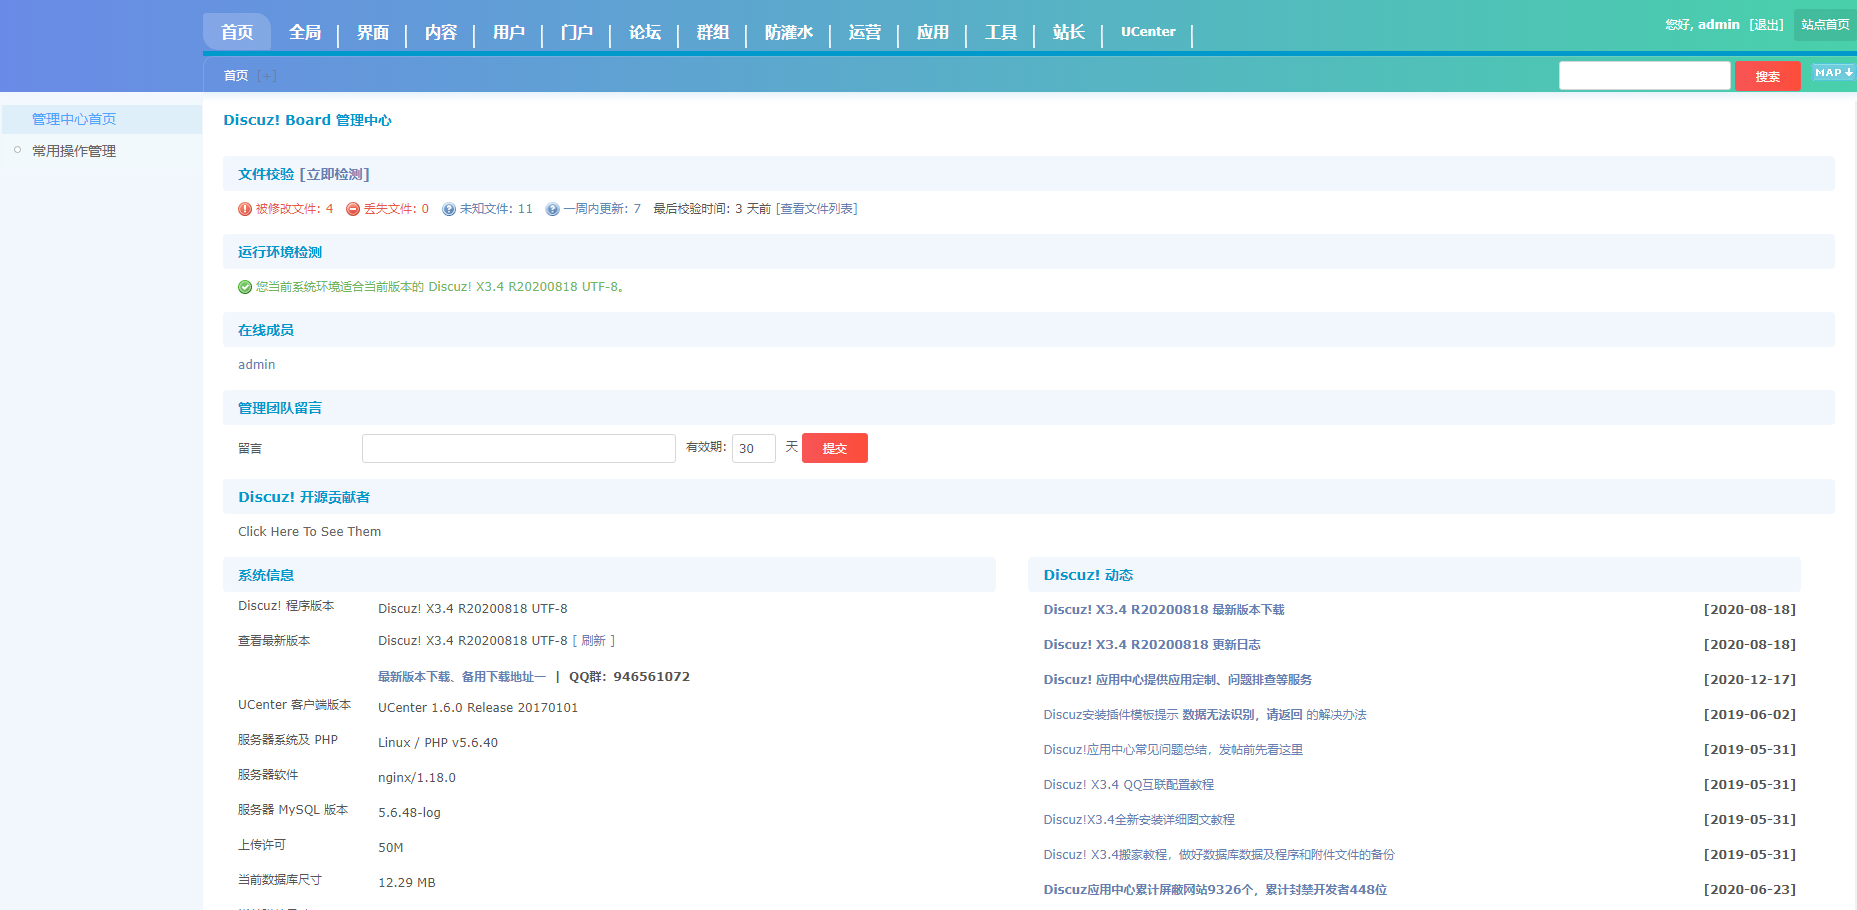Click the missing-files red minus icon
Screen dimensions: 1857x910
tap(353, 209)
